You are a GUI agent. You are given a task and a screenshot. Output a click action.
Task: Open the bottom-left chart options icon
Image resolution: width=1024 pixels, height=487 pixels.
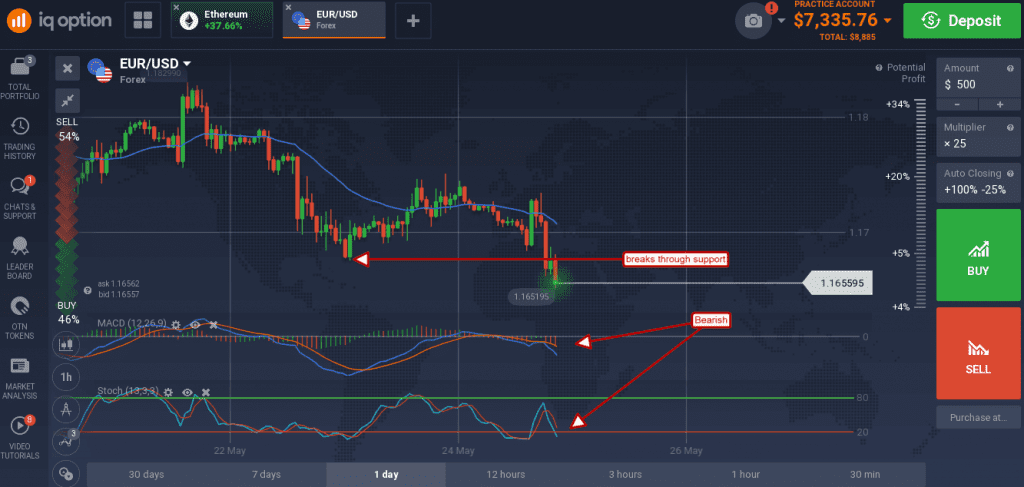coord(66,474)
